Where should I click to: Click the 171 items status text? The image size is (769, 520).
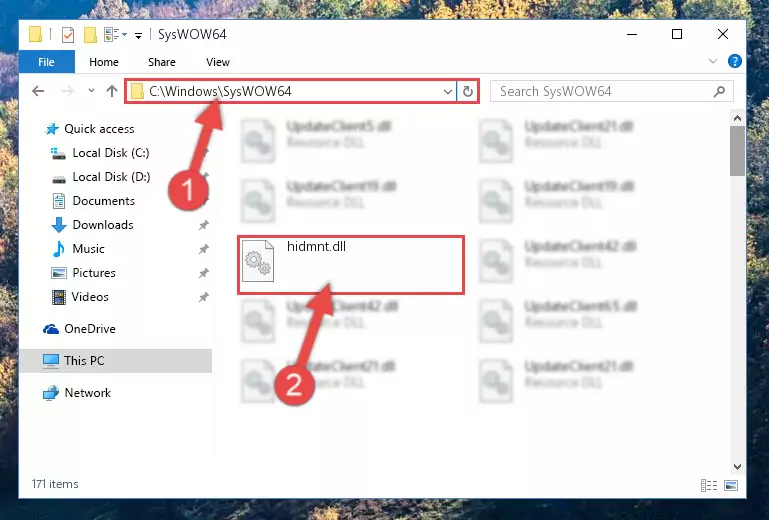55,484
